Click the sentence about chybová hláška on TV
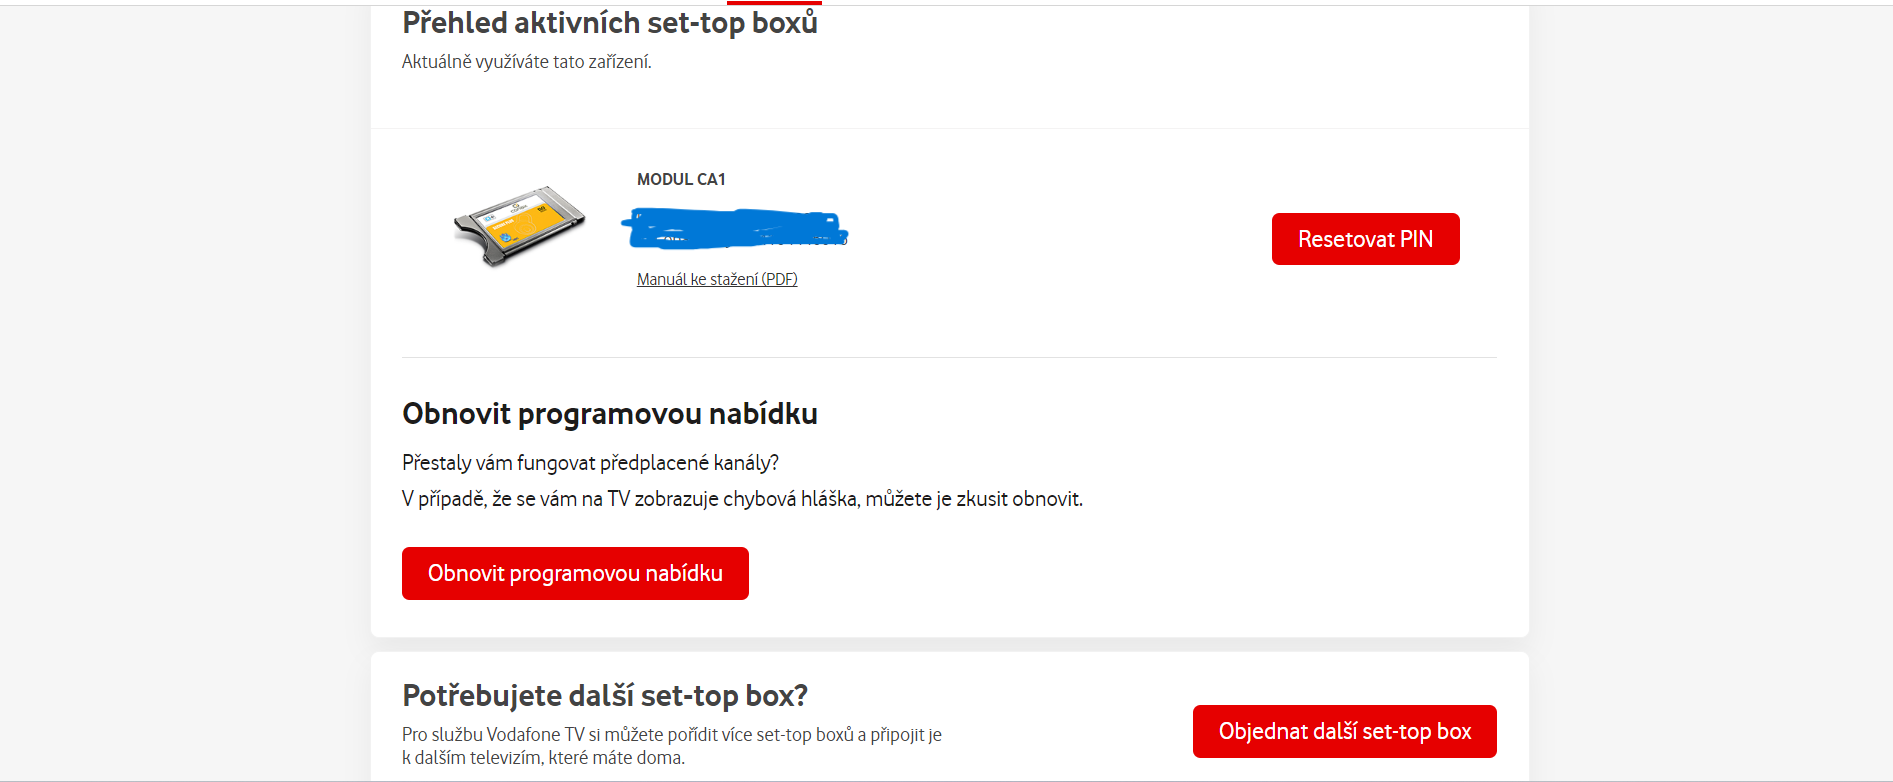 click(742, 499)
